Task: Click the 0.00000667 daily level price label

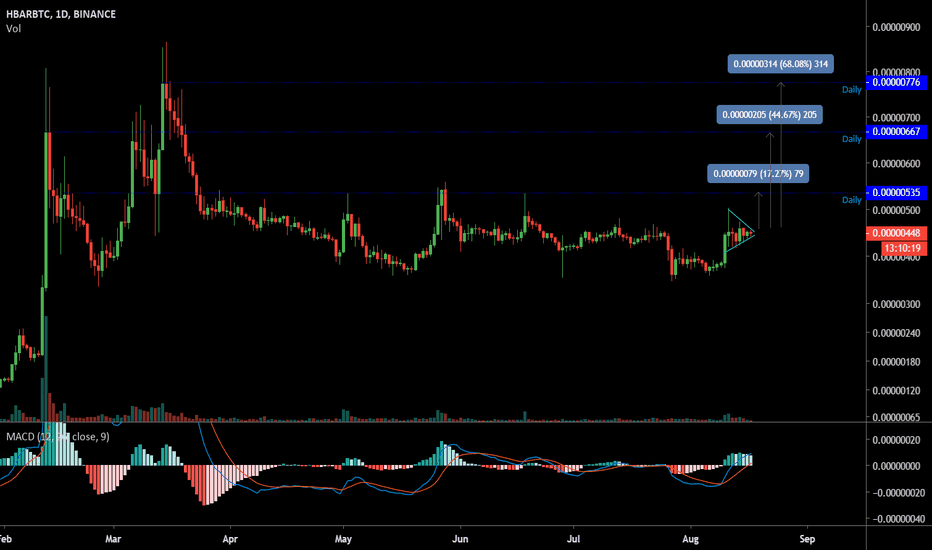Action: pyautogui.click(x=896, y=131)
